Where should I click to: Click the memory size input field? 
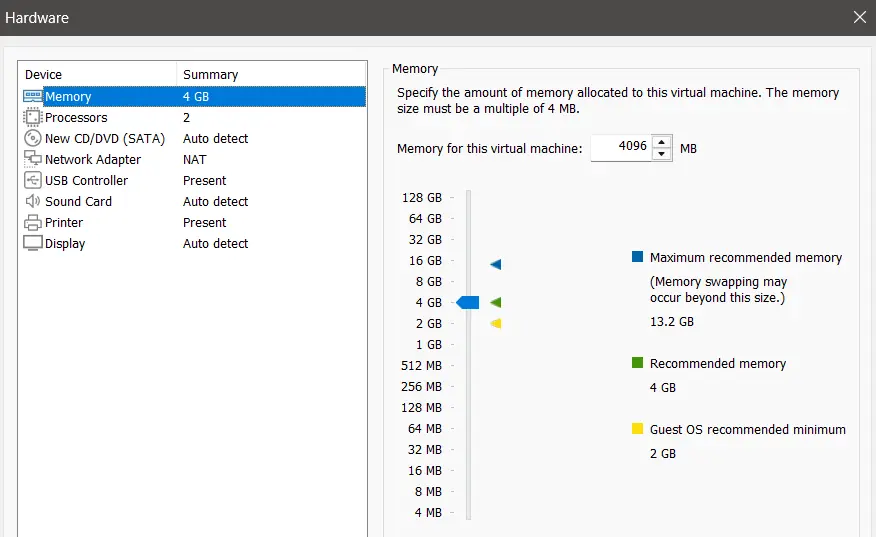620,148
